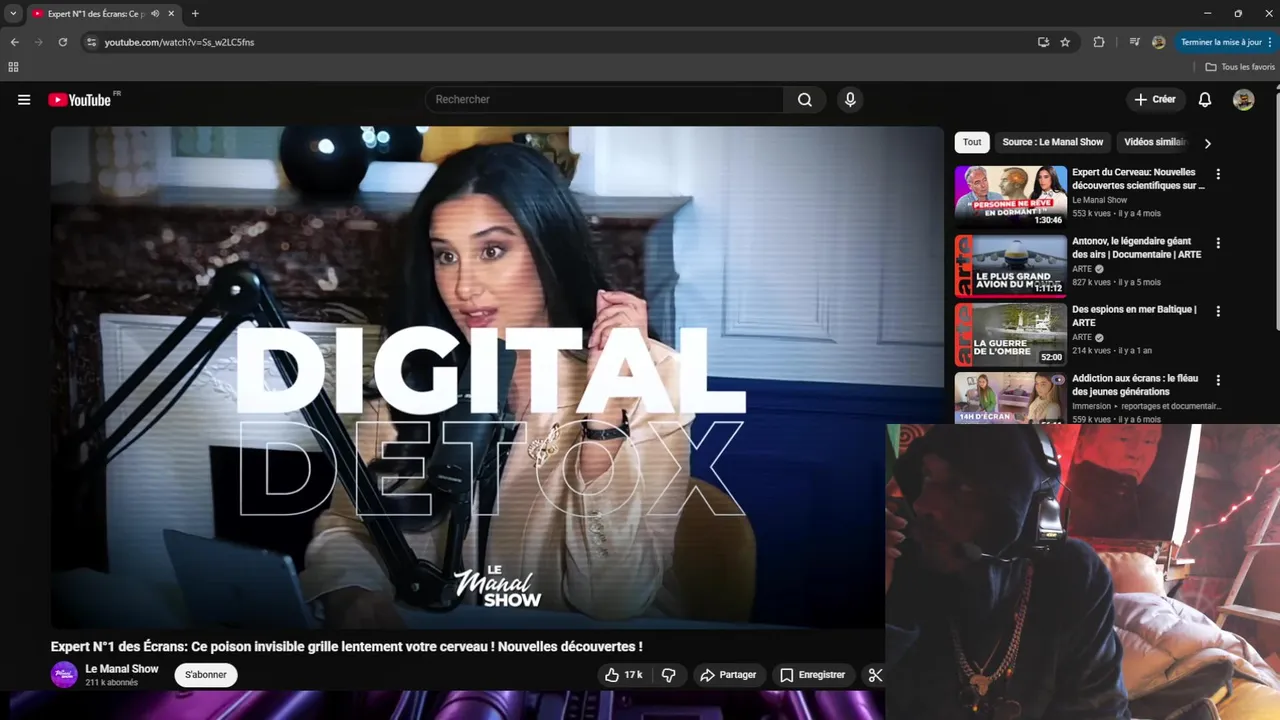Open the Tous les favoris folder

click(x=1240, y=67)
